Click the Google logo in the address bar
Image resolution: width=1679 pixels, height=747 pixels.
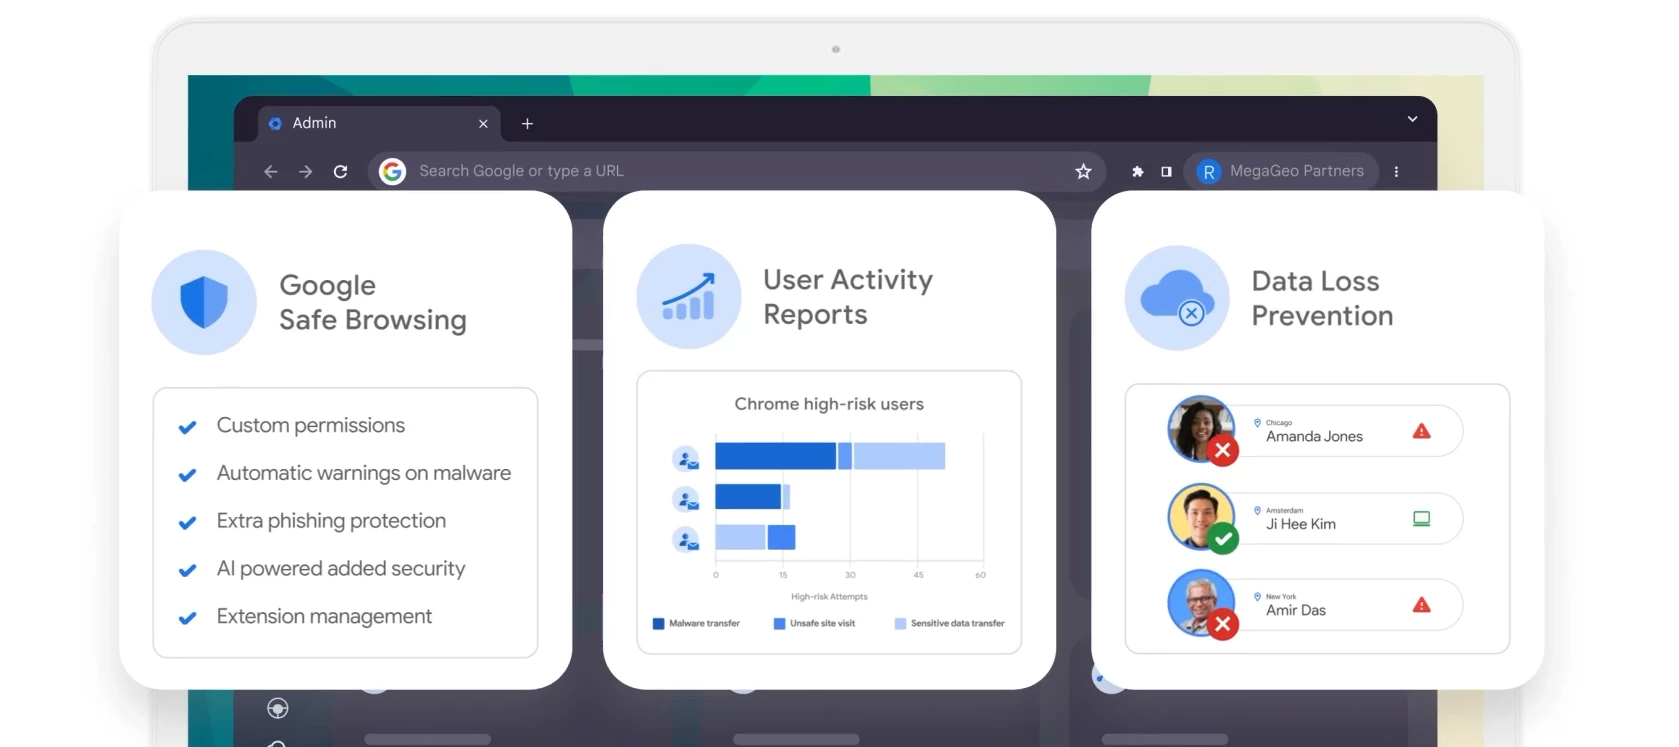[393, 172]
